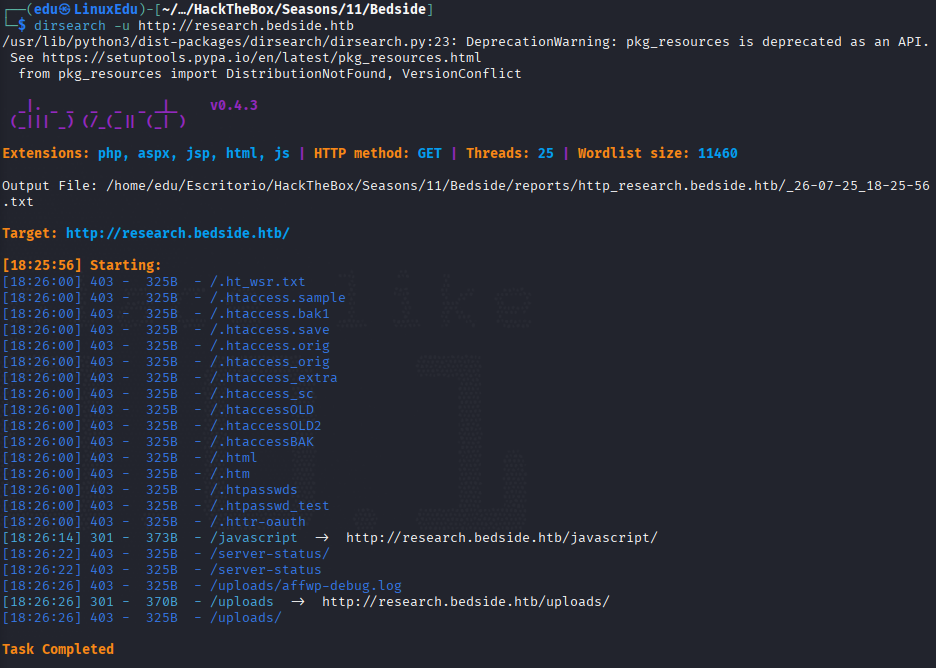Click the Extensions list starting with php
Screen dimensions: 936x668
(193, 153)
